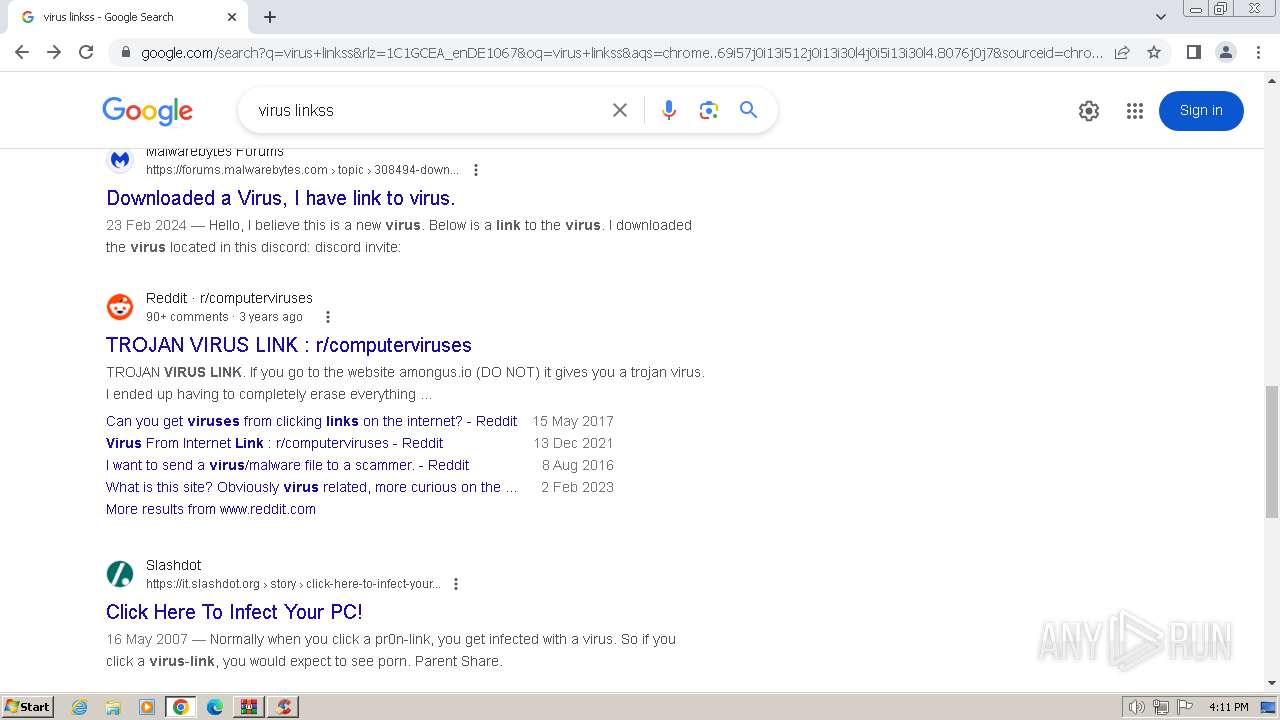Open Google quick settings gear
The width and height of the screenshot is (1280, 720).
point(1089,111)
